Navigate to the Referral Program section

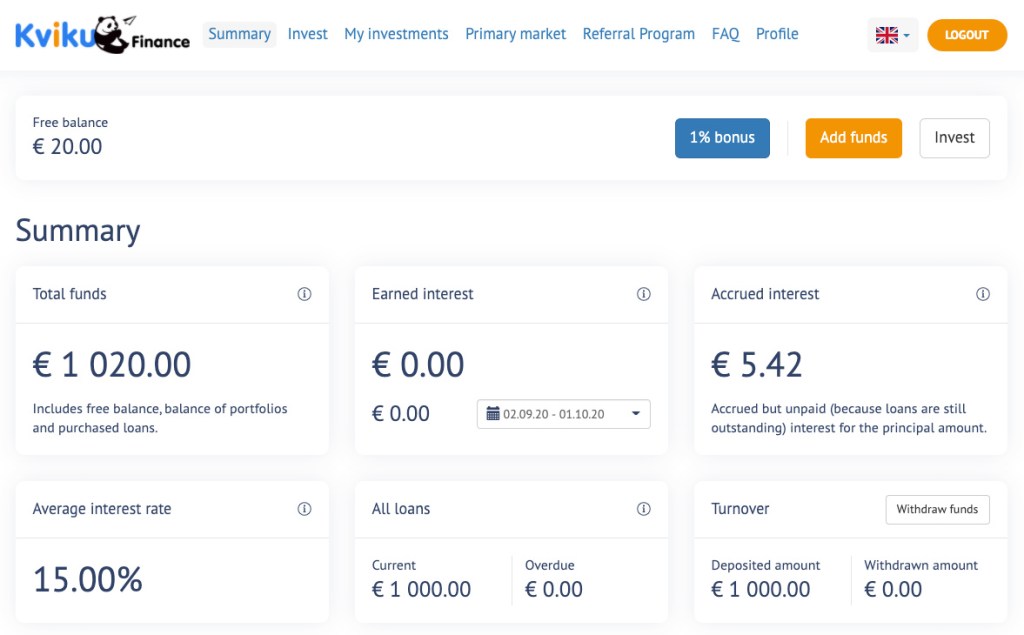point(639,33)
